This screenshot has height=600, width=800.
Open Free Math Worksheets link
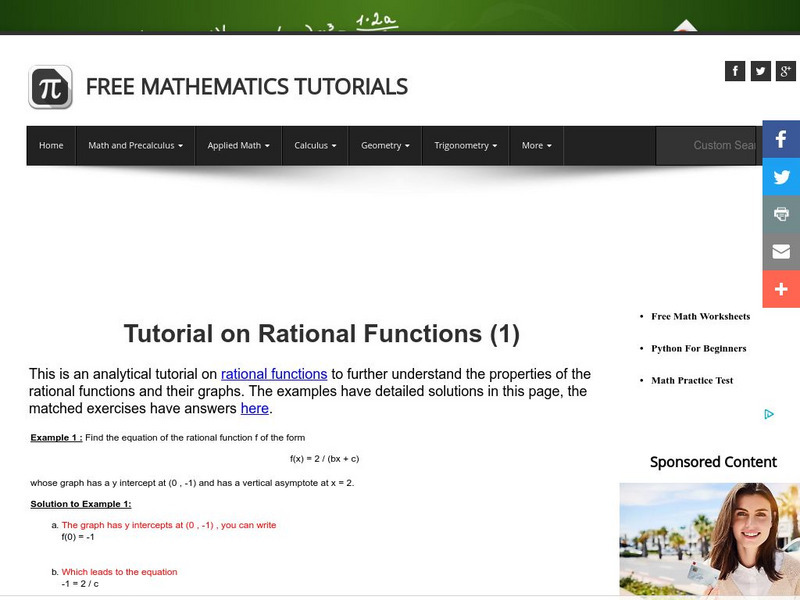[x=700, y=317]
